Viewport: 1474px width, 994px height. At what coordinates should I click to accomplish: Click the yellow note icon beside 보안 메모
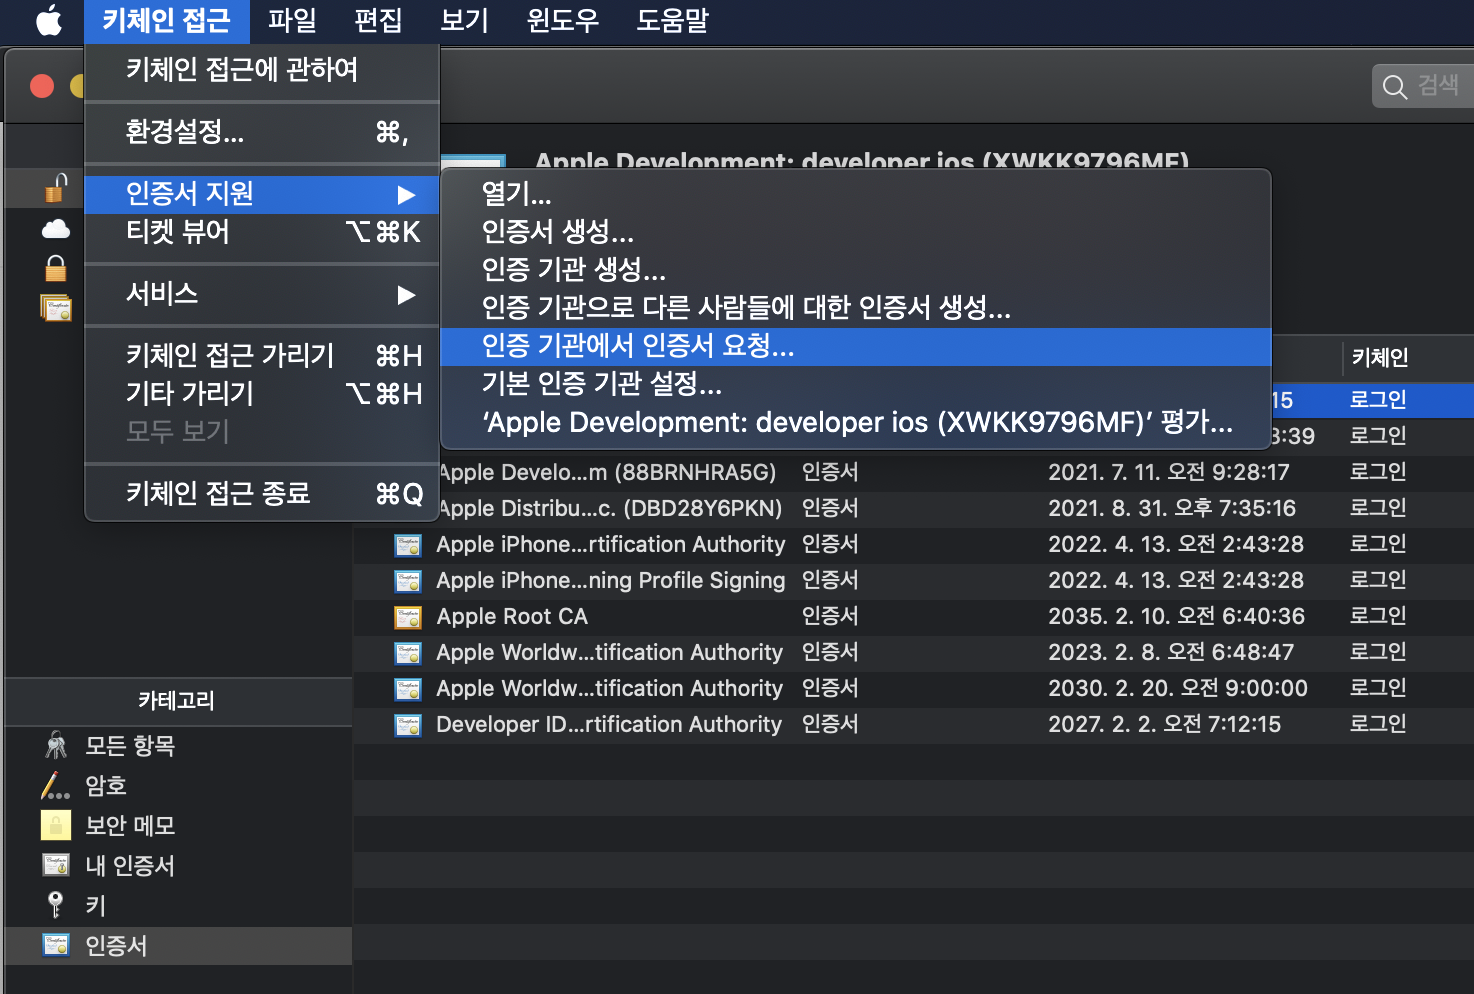56,825
